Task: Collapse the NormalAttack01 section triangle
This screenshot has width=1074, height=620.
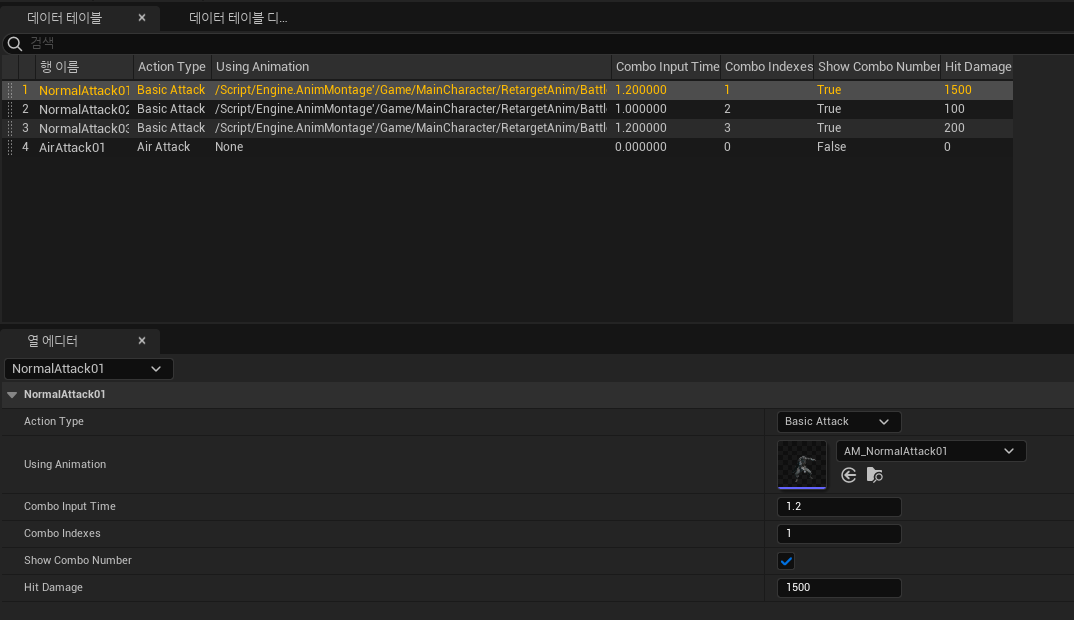Action: coord(12,395)
